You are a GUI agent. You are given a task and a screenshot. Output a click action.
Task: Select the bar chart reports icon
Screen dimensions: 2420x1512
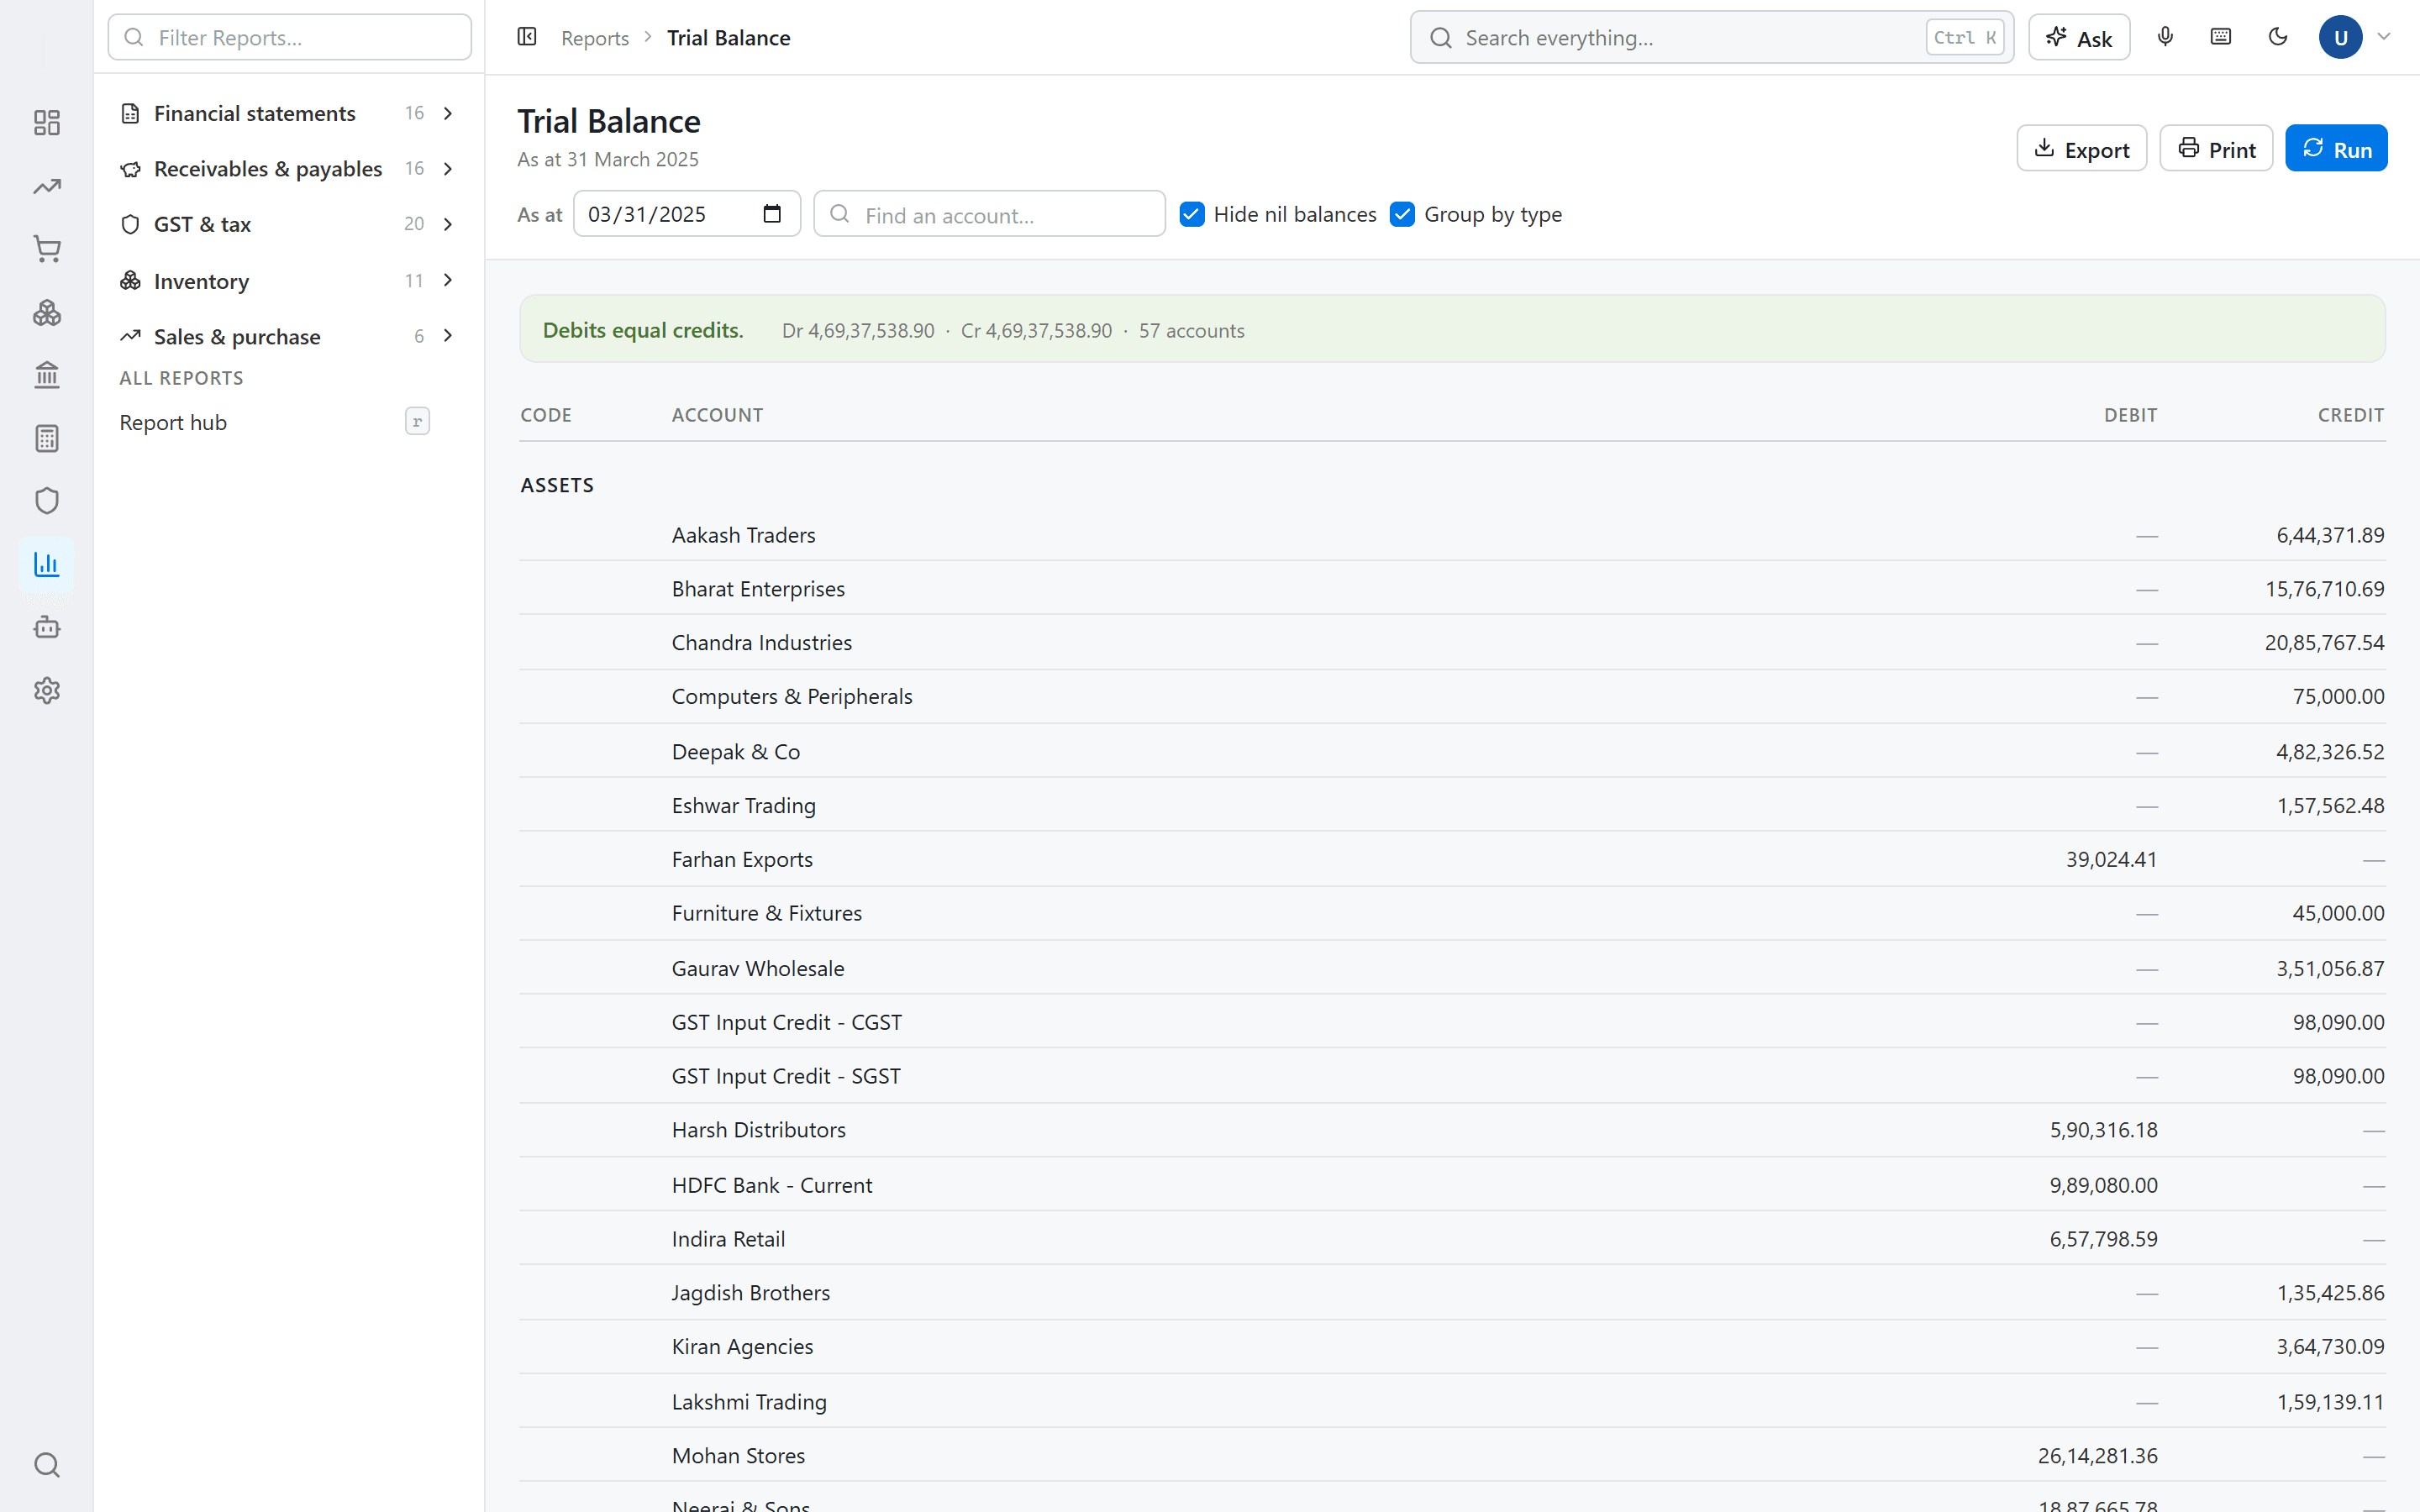pos(47,564)
